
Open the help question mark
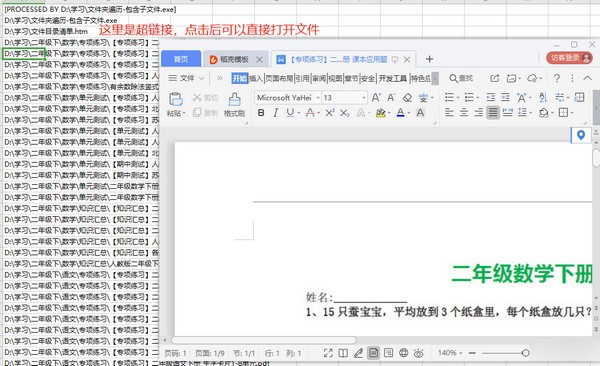[557, 78]
